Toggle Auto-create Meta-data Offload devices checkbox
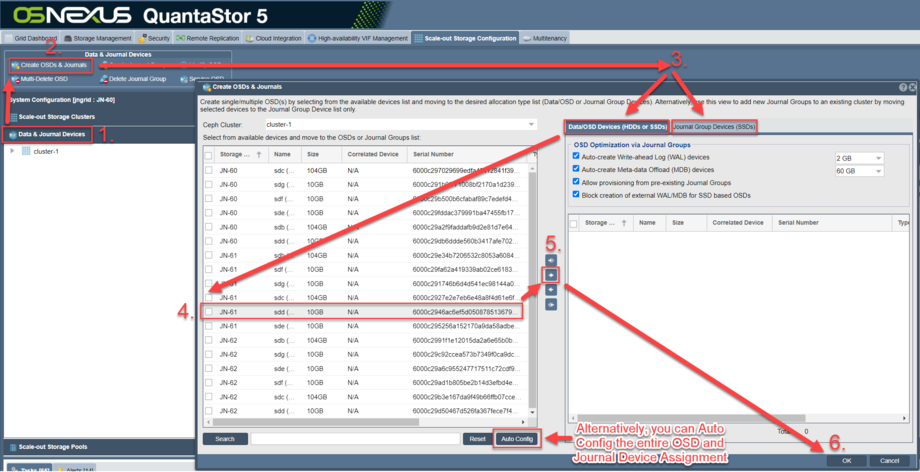The image size is (920, 472). tap(576, 170)
